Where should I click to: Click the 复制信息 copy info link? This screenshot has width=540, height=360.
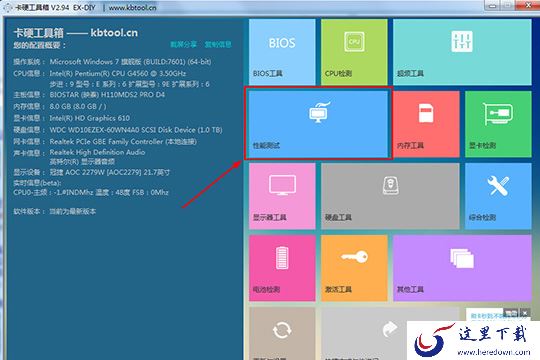tap(218, 44)
